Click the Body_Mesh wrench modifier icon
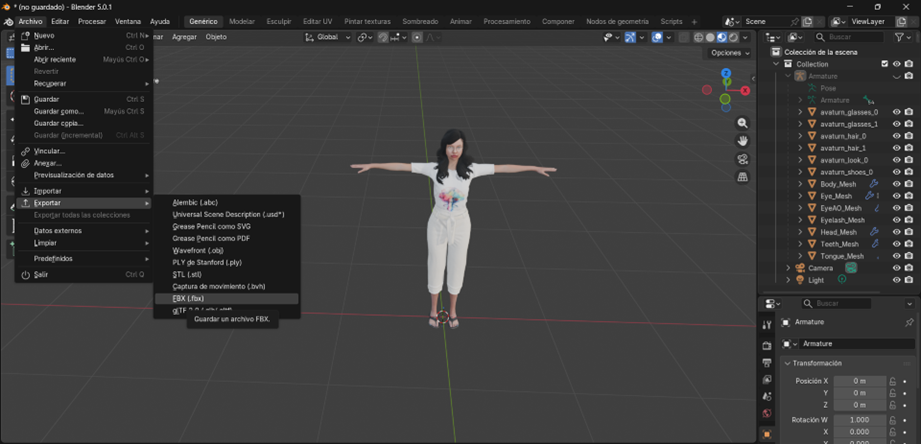 coord(873,184)
